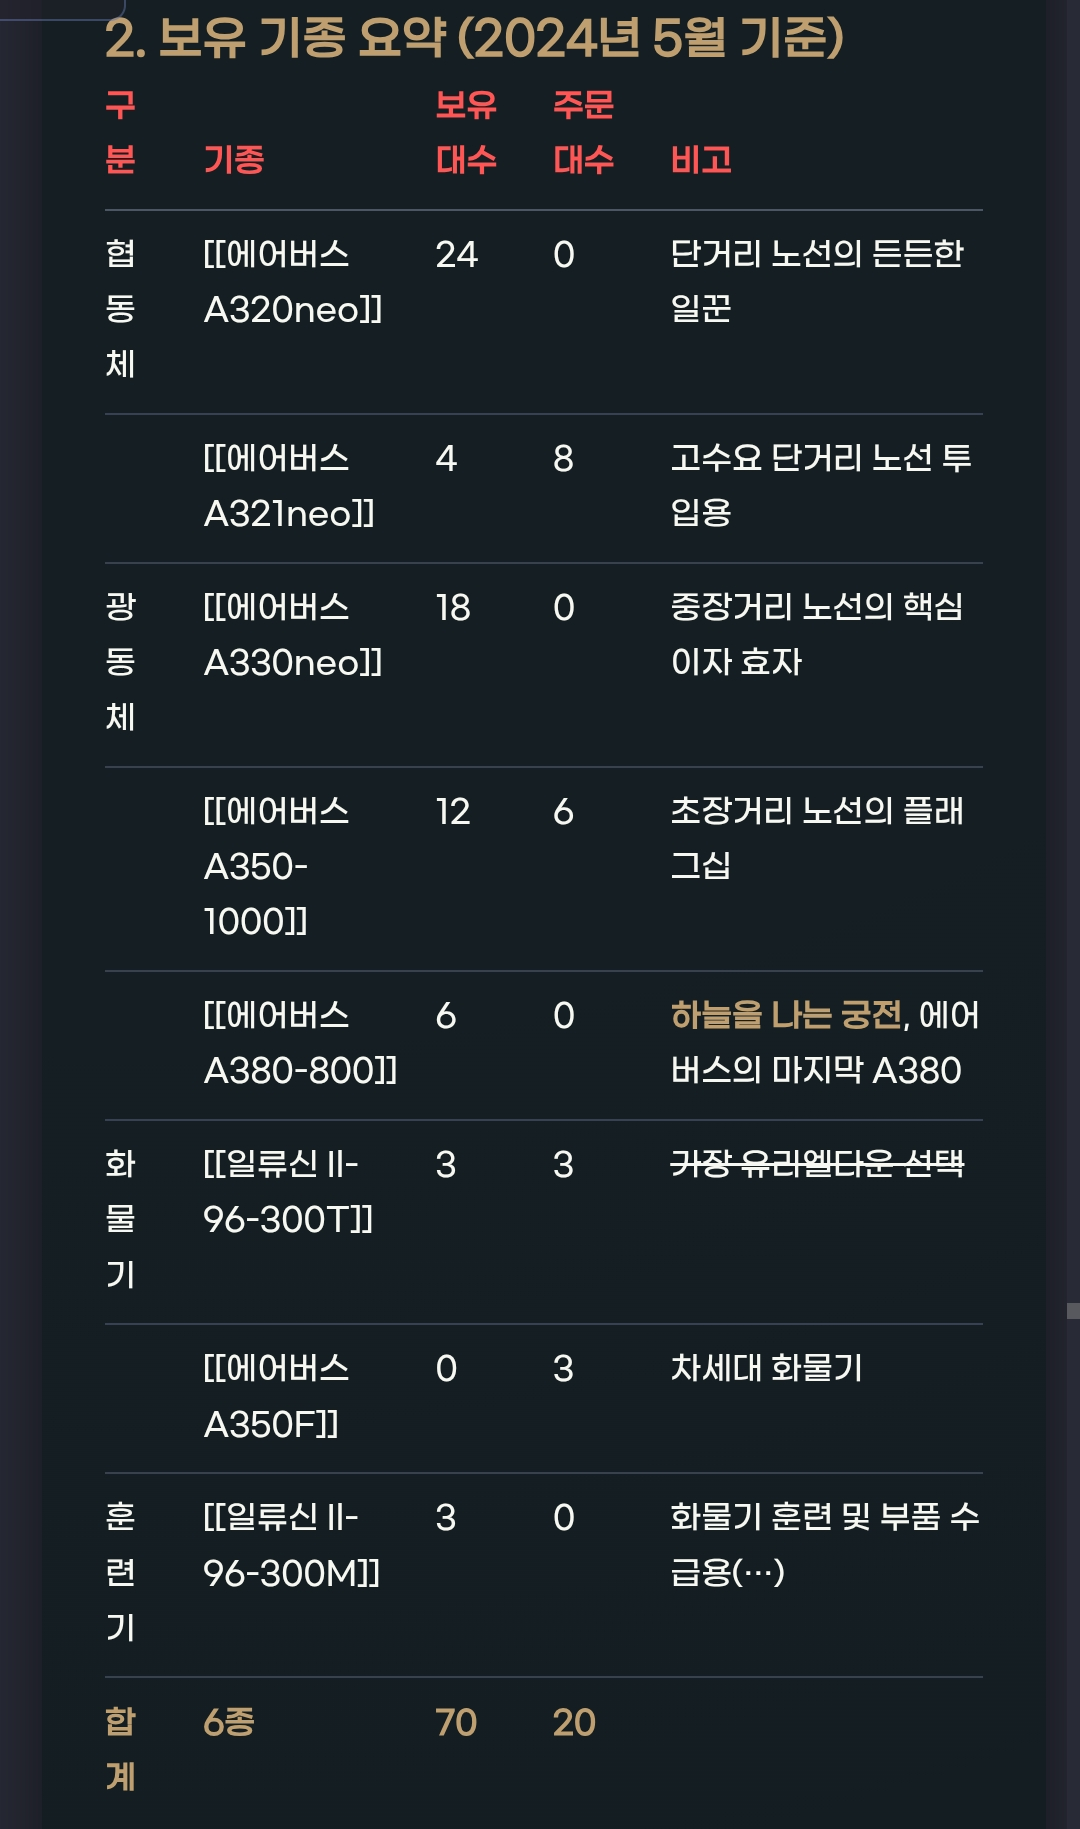Click the '협동체' category cell
The width and height of the screenshot is (1080, 1829).
point(121,309)
